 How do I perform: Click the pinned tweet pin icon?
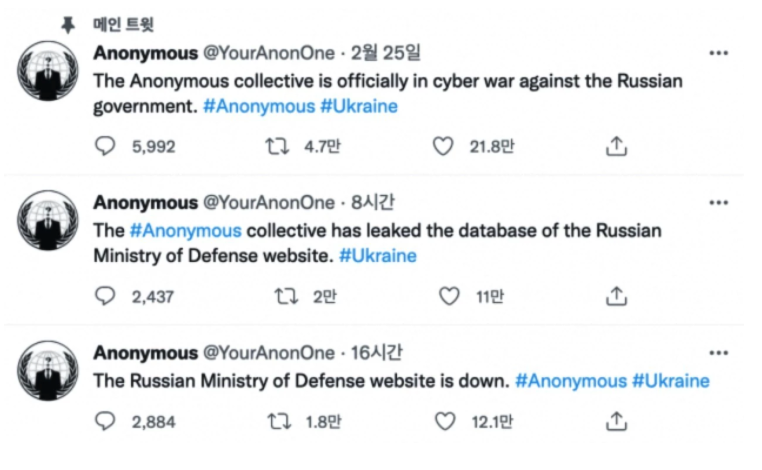point(68,24)
